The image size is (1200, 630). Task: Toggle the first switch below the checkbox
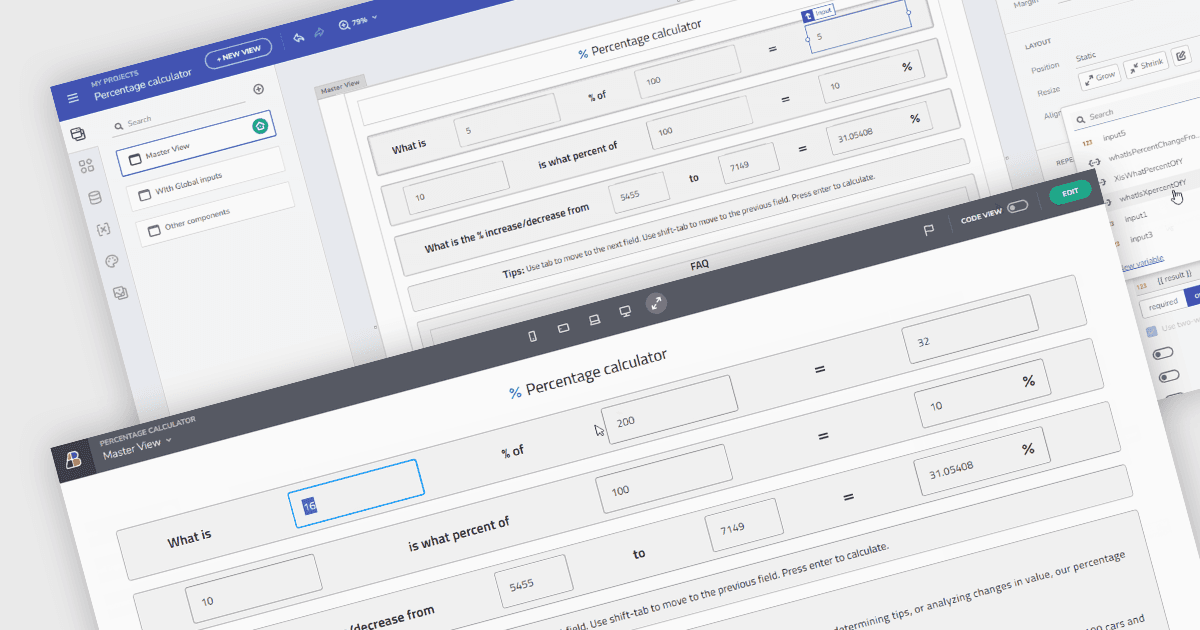pyautogui.click(x=1165, y=354)
